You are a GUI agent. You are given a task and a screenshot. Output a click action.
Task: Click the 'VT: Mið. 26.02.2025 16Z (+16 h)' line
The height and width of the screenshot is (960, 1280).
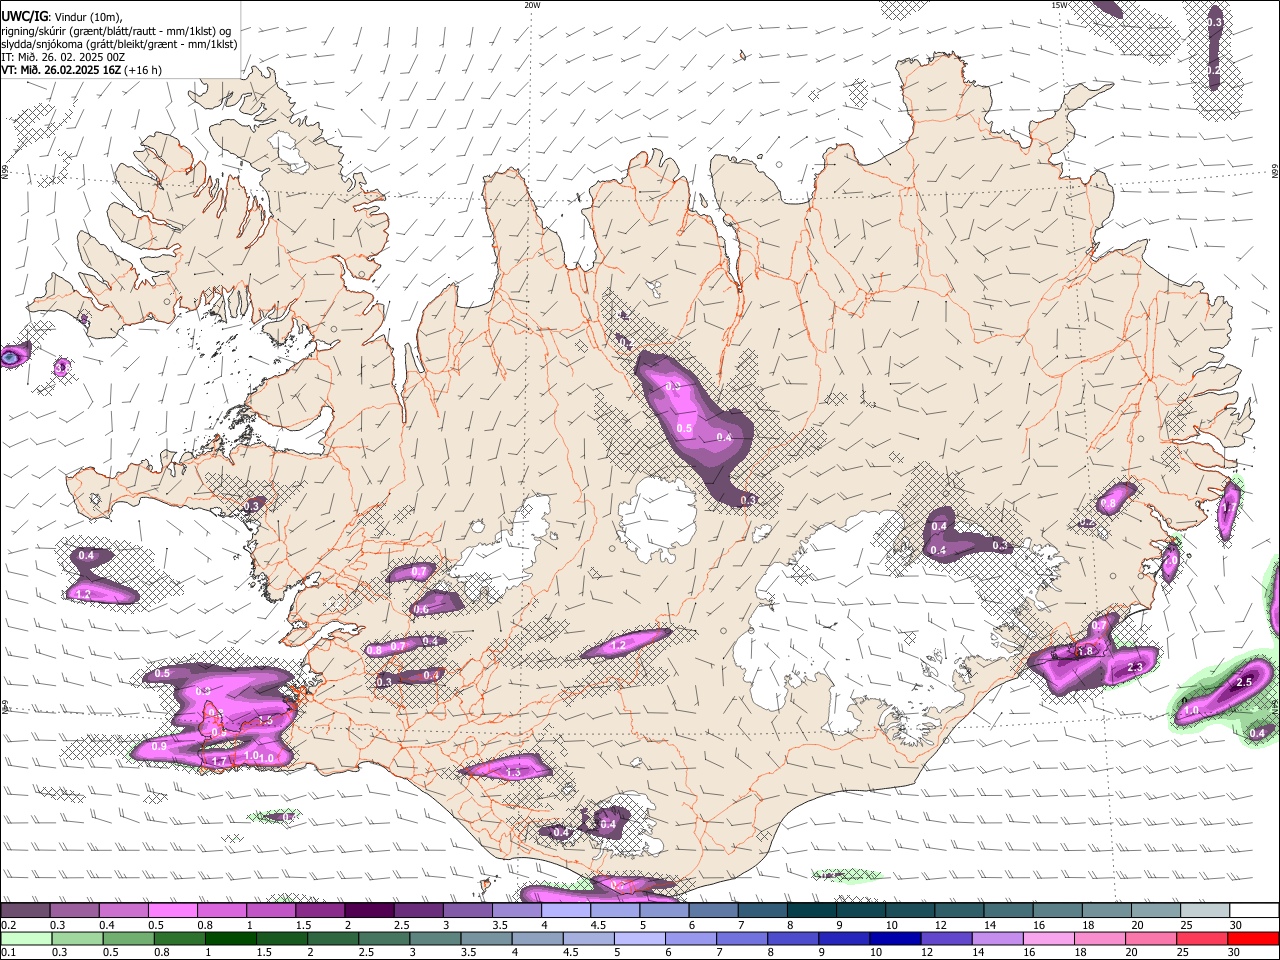[81, 70]
